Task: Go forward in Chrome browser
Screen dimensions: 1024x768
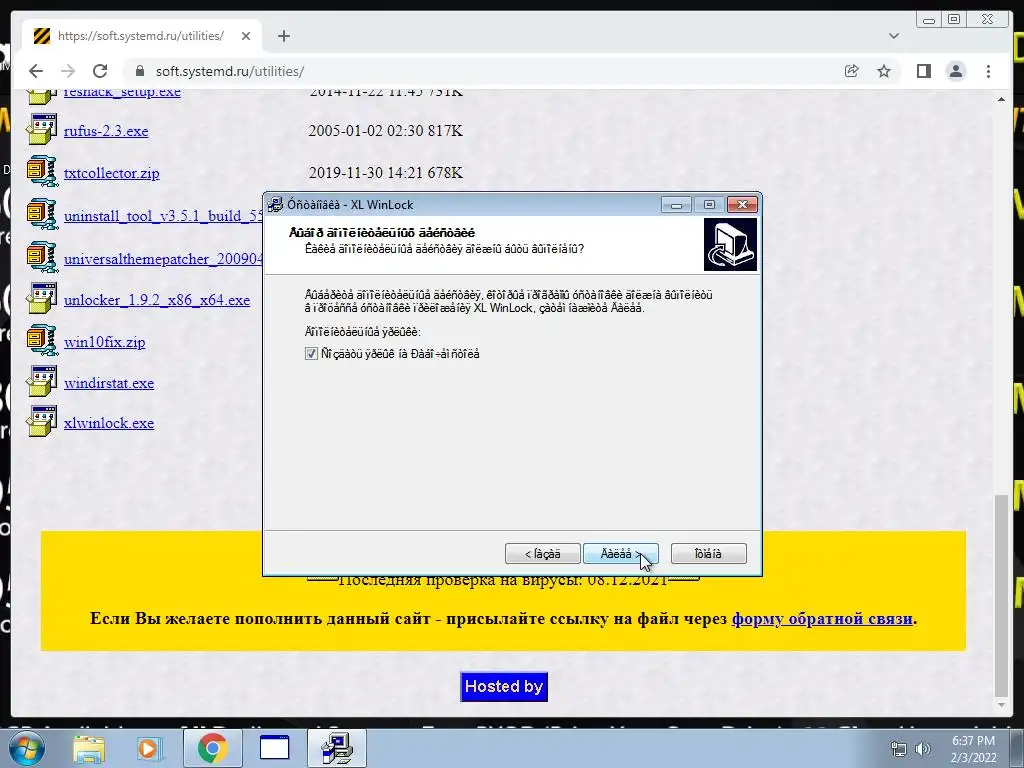Action: [x=68, y=71]
